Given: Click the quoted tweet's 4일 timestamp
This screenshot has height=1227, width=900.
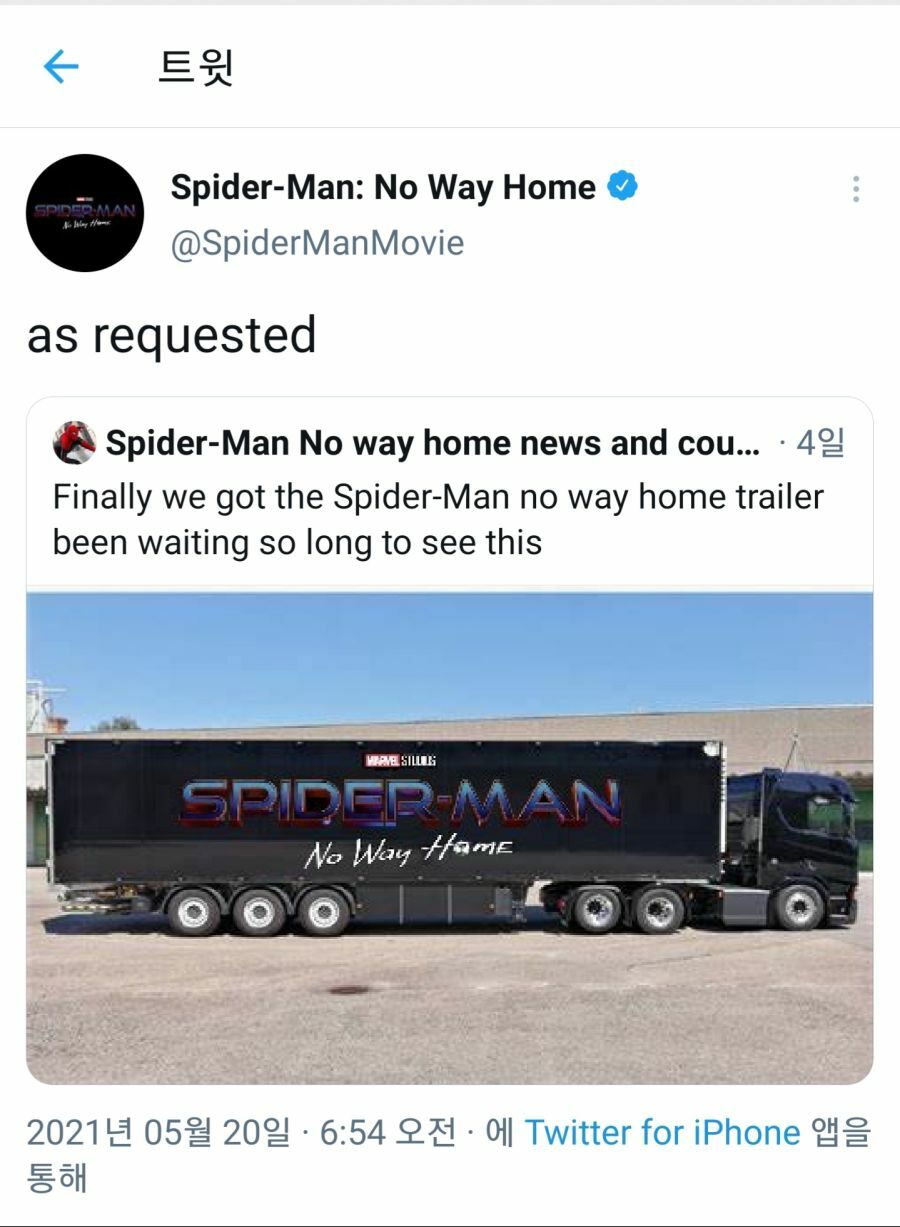Looking at the screenshot, I should click(820, 443).
